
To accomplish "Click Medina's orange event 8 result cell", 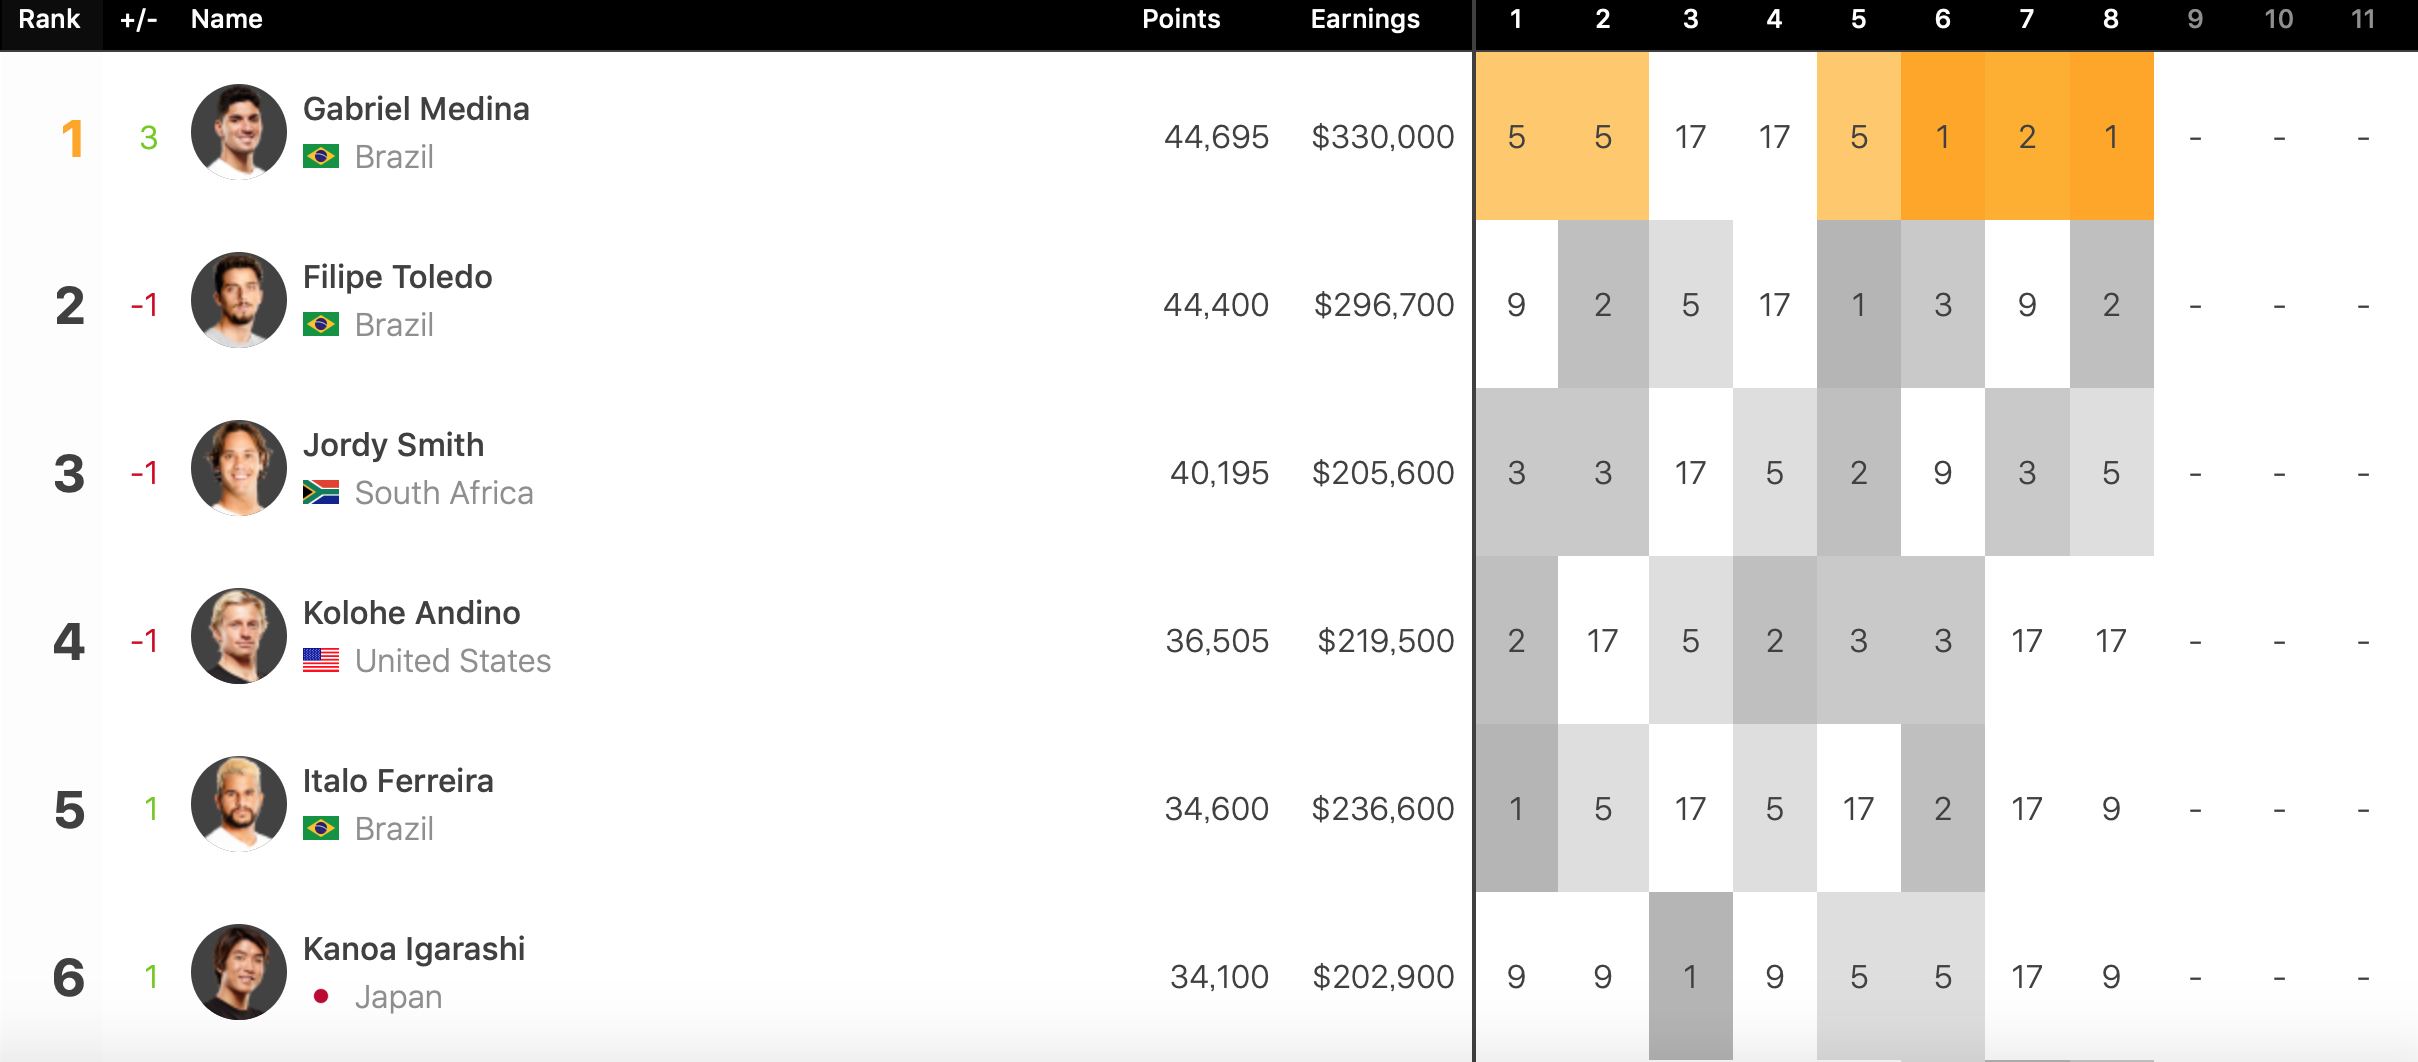I will point(2111,136).
